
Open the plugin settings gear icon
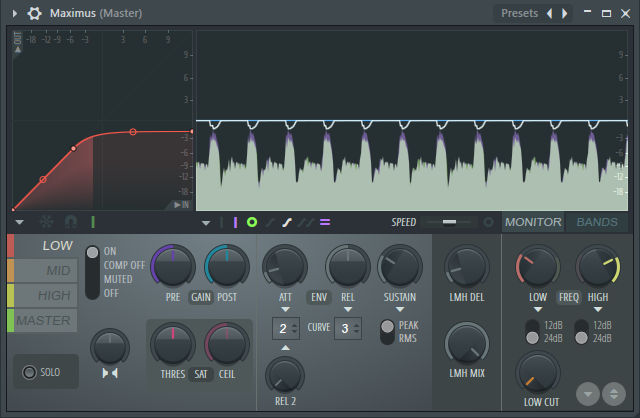coord(34,13)
